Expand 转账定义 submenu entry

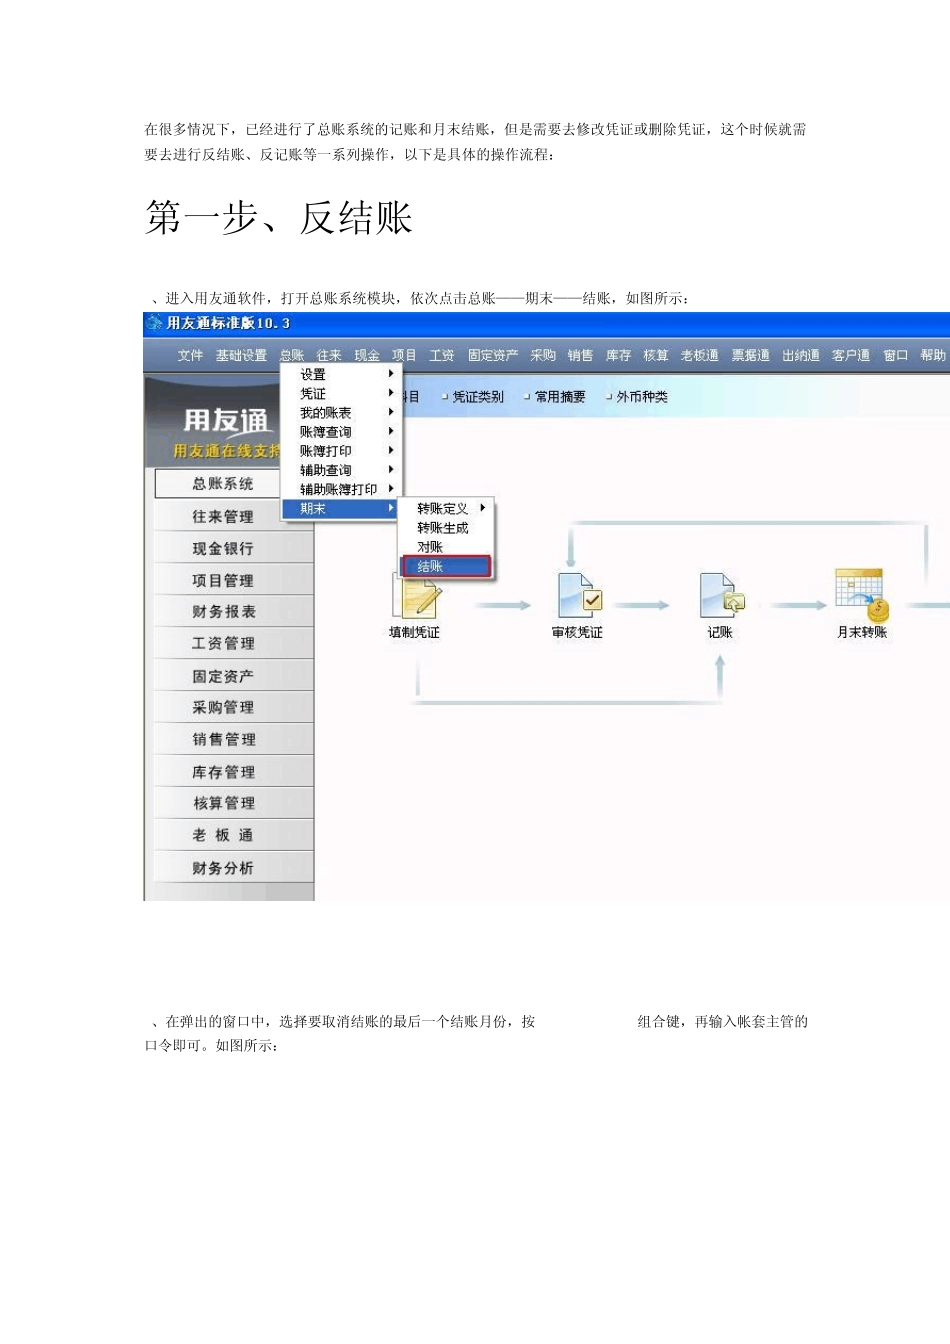[x=447, y=508]
